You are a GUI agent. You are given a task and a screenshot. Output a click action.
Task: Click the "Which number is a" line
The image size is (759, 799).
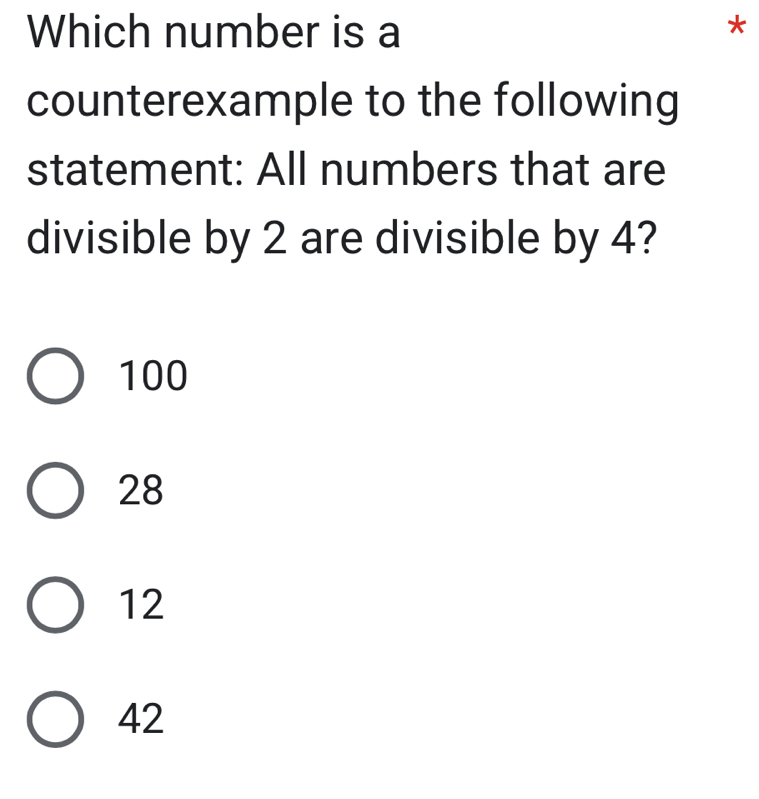[213, 33]
